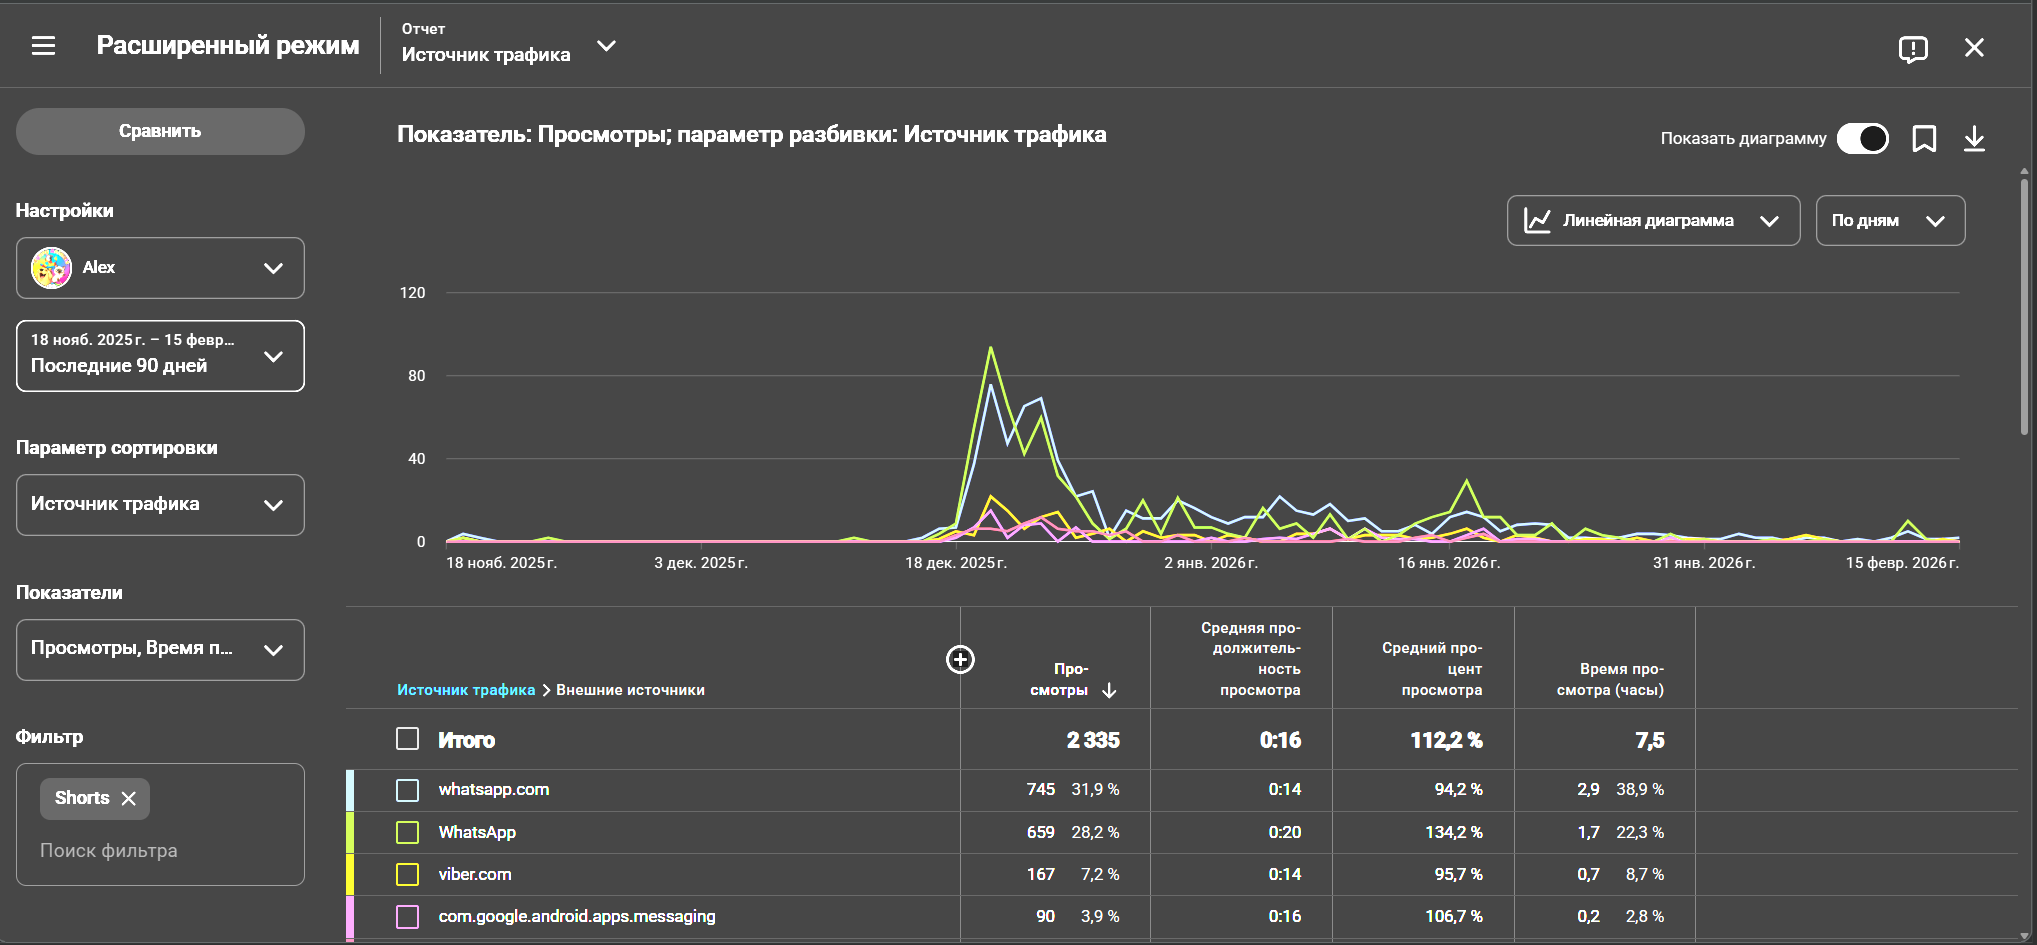2037x945 pixels.
Task: Click the 'Сравнить' button
Action: tap(160, 131)
